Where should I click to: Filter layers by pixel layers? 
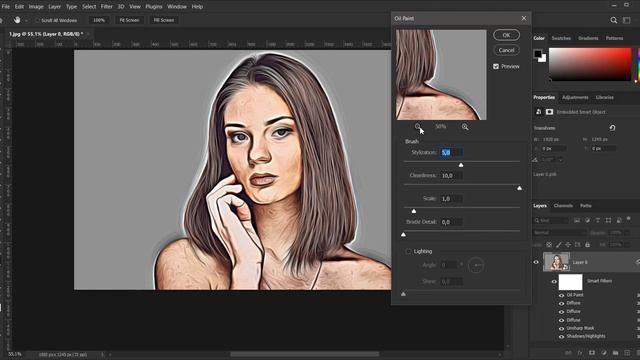click(x=577, y=220)
